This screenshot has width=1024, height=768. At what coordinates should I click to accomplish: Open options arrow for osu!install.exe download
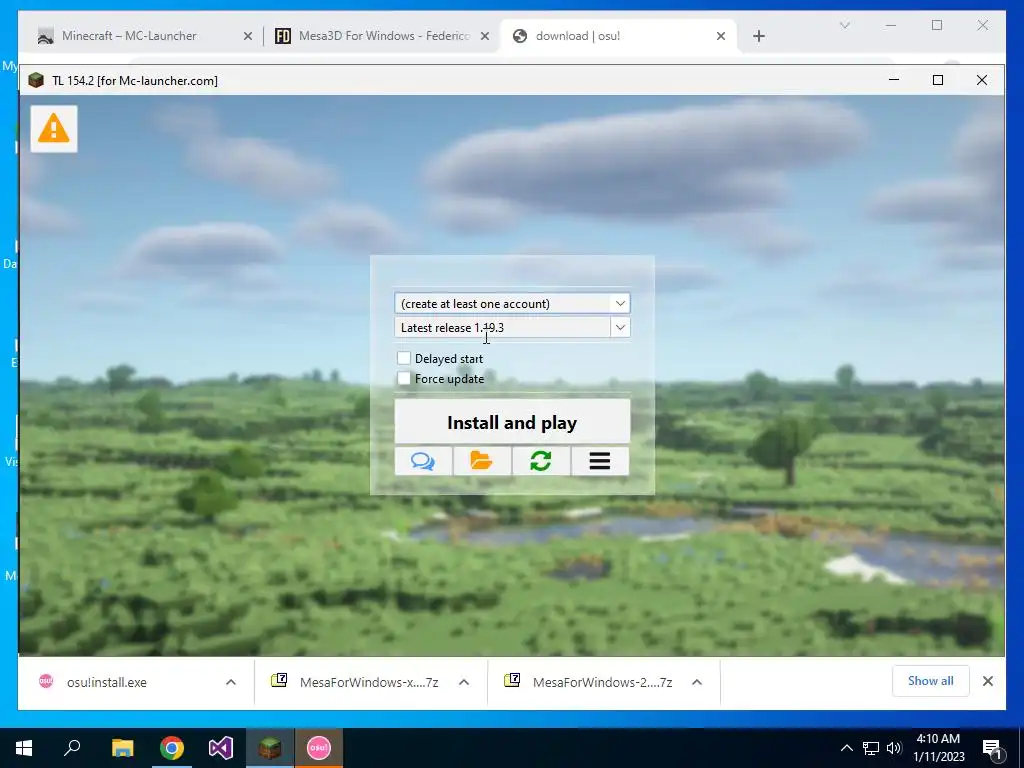tap(231, 682)
